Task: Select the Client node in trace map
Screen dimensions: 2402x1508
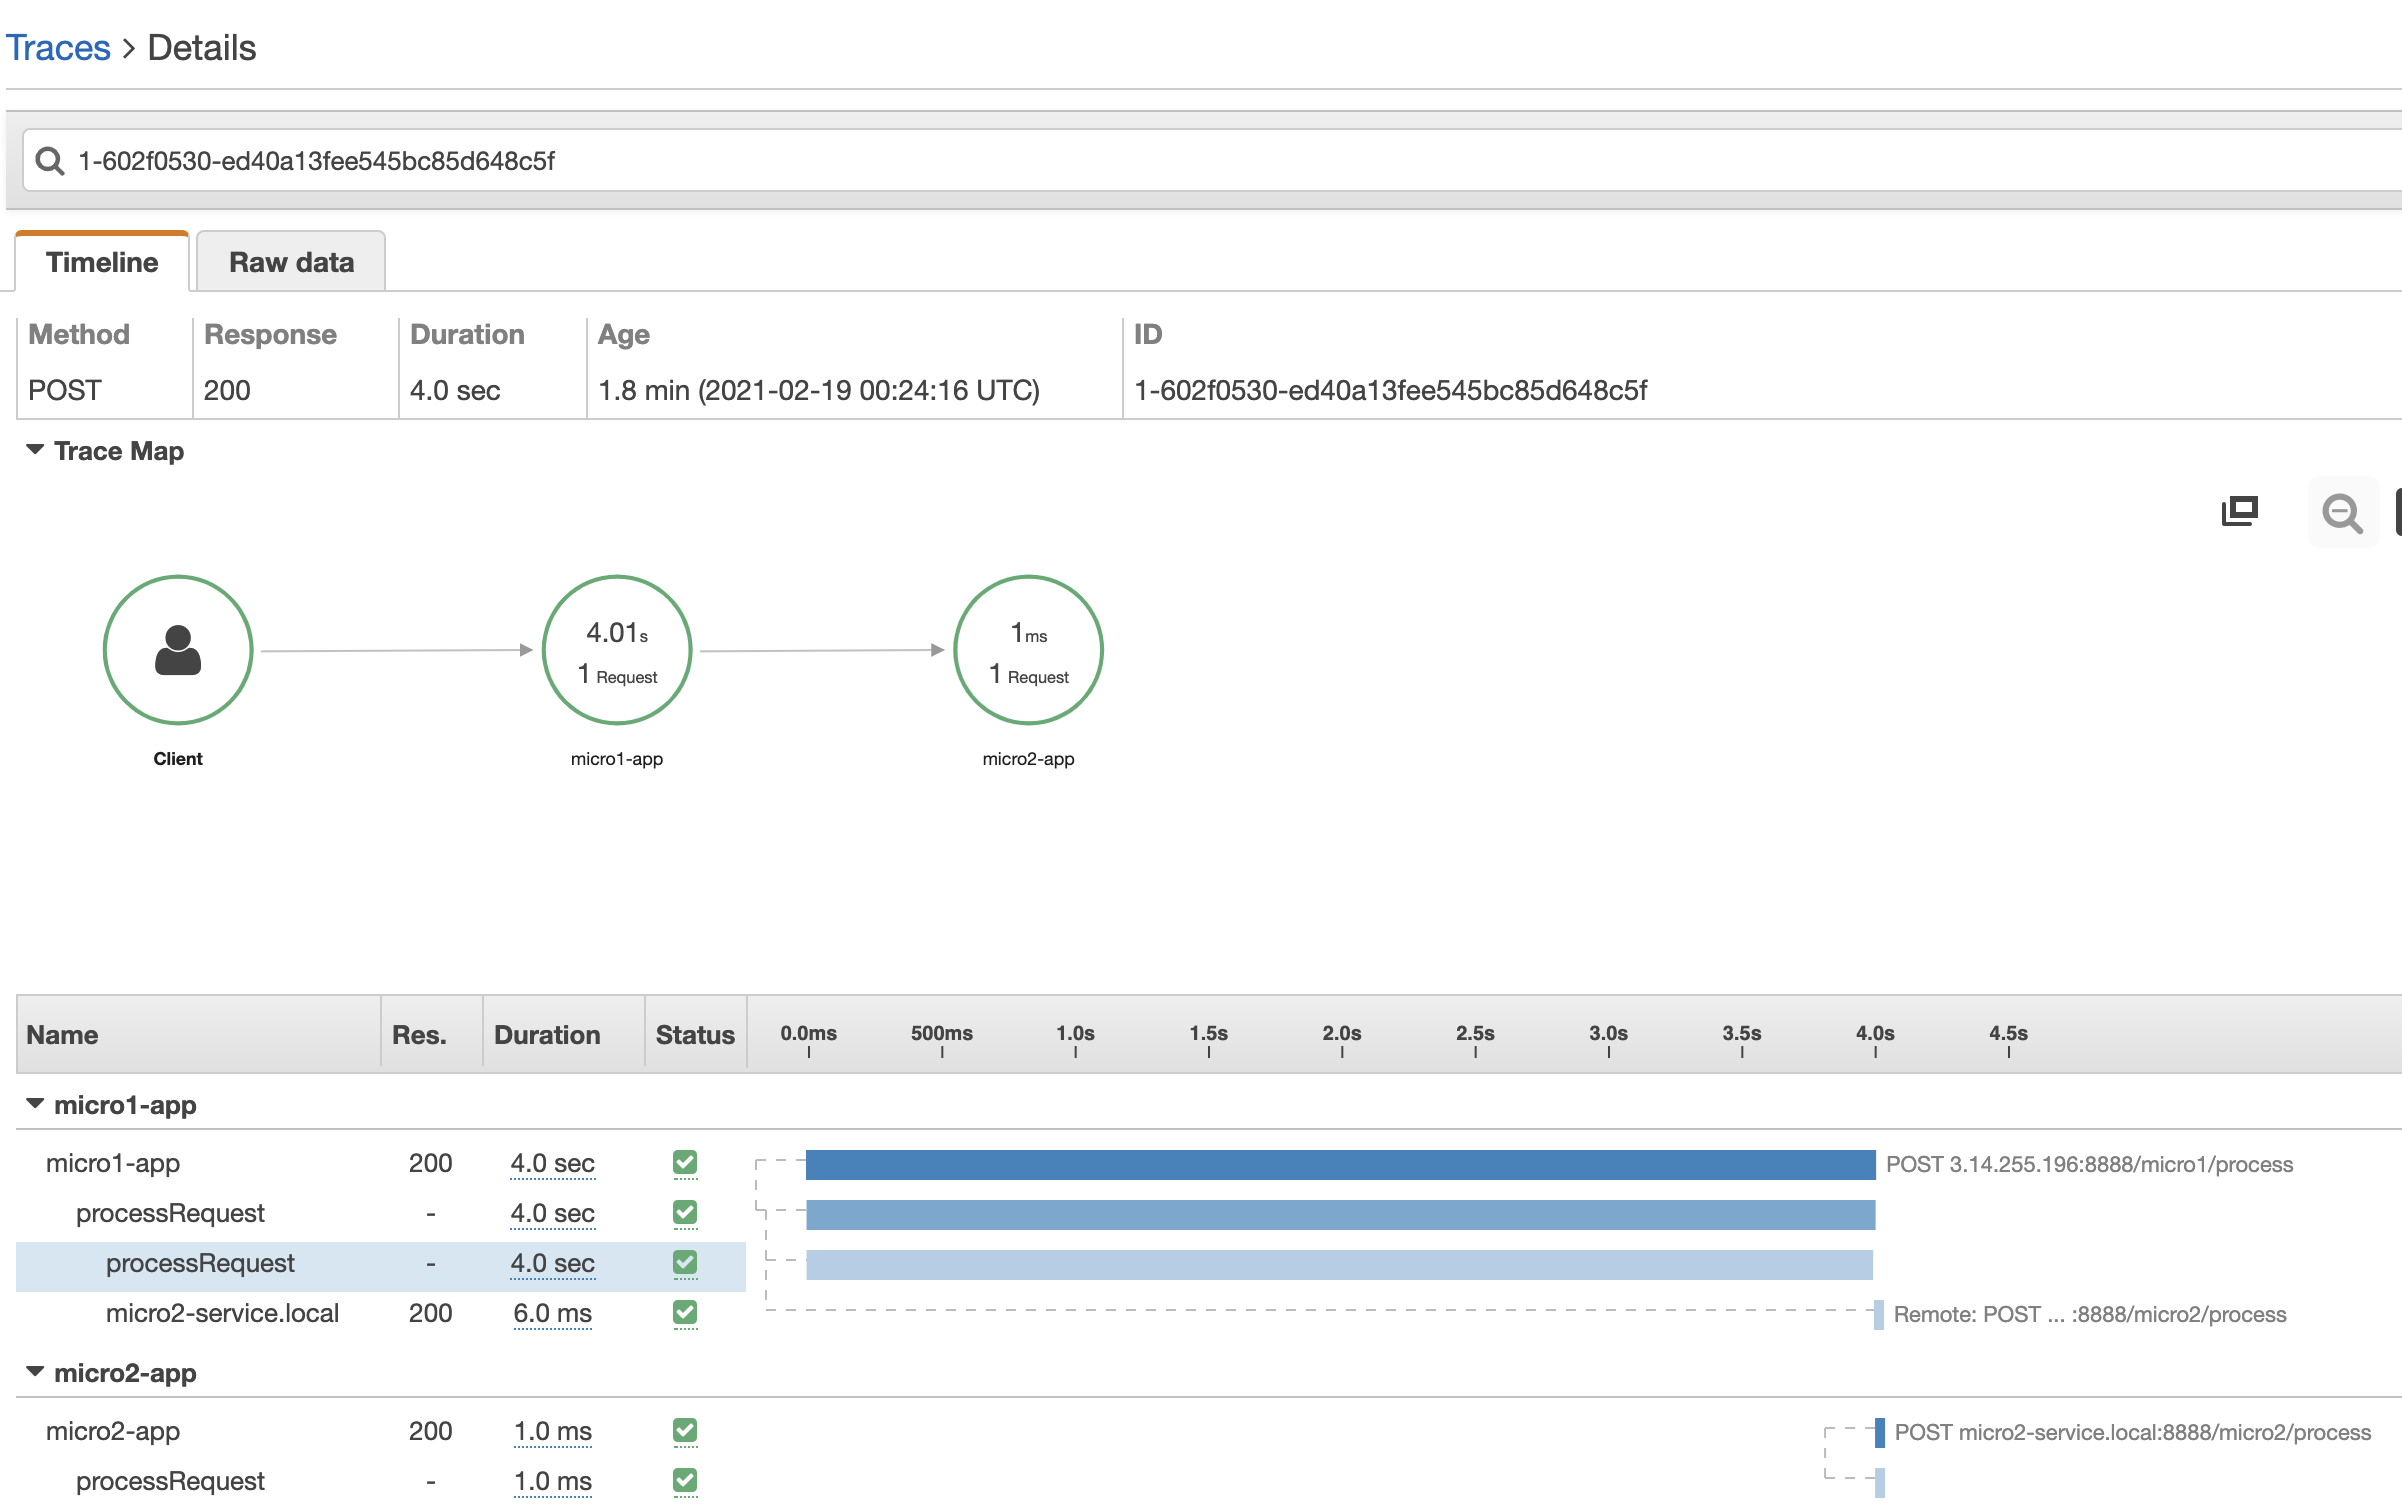Action: pos(178,650)
